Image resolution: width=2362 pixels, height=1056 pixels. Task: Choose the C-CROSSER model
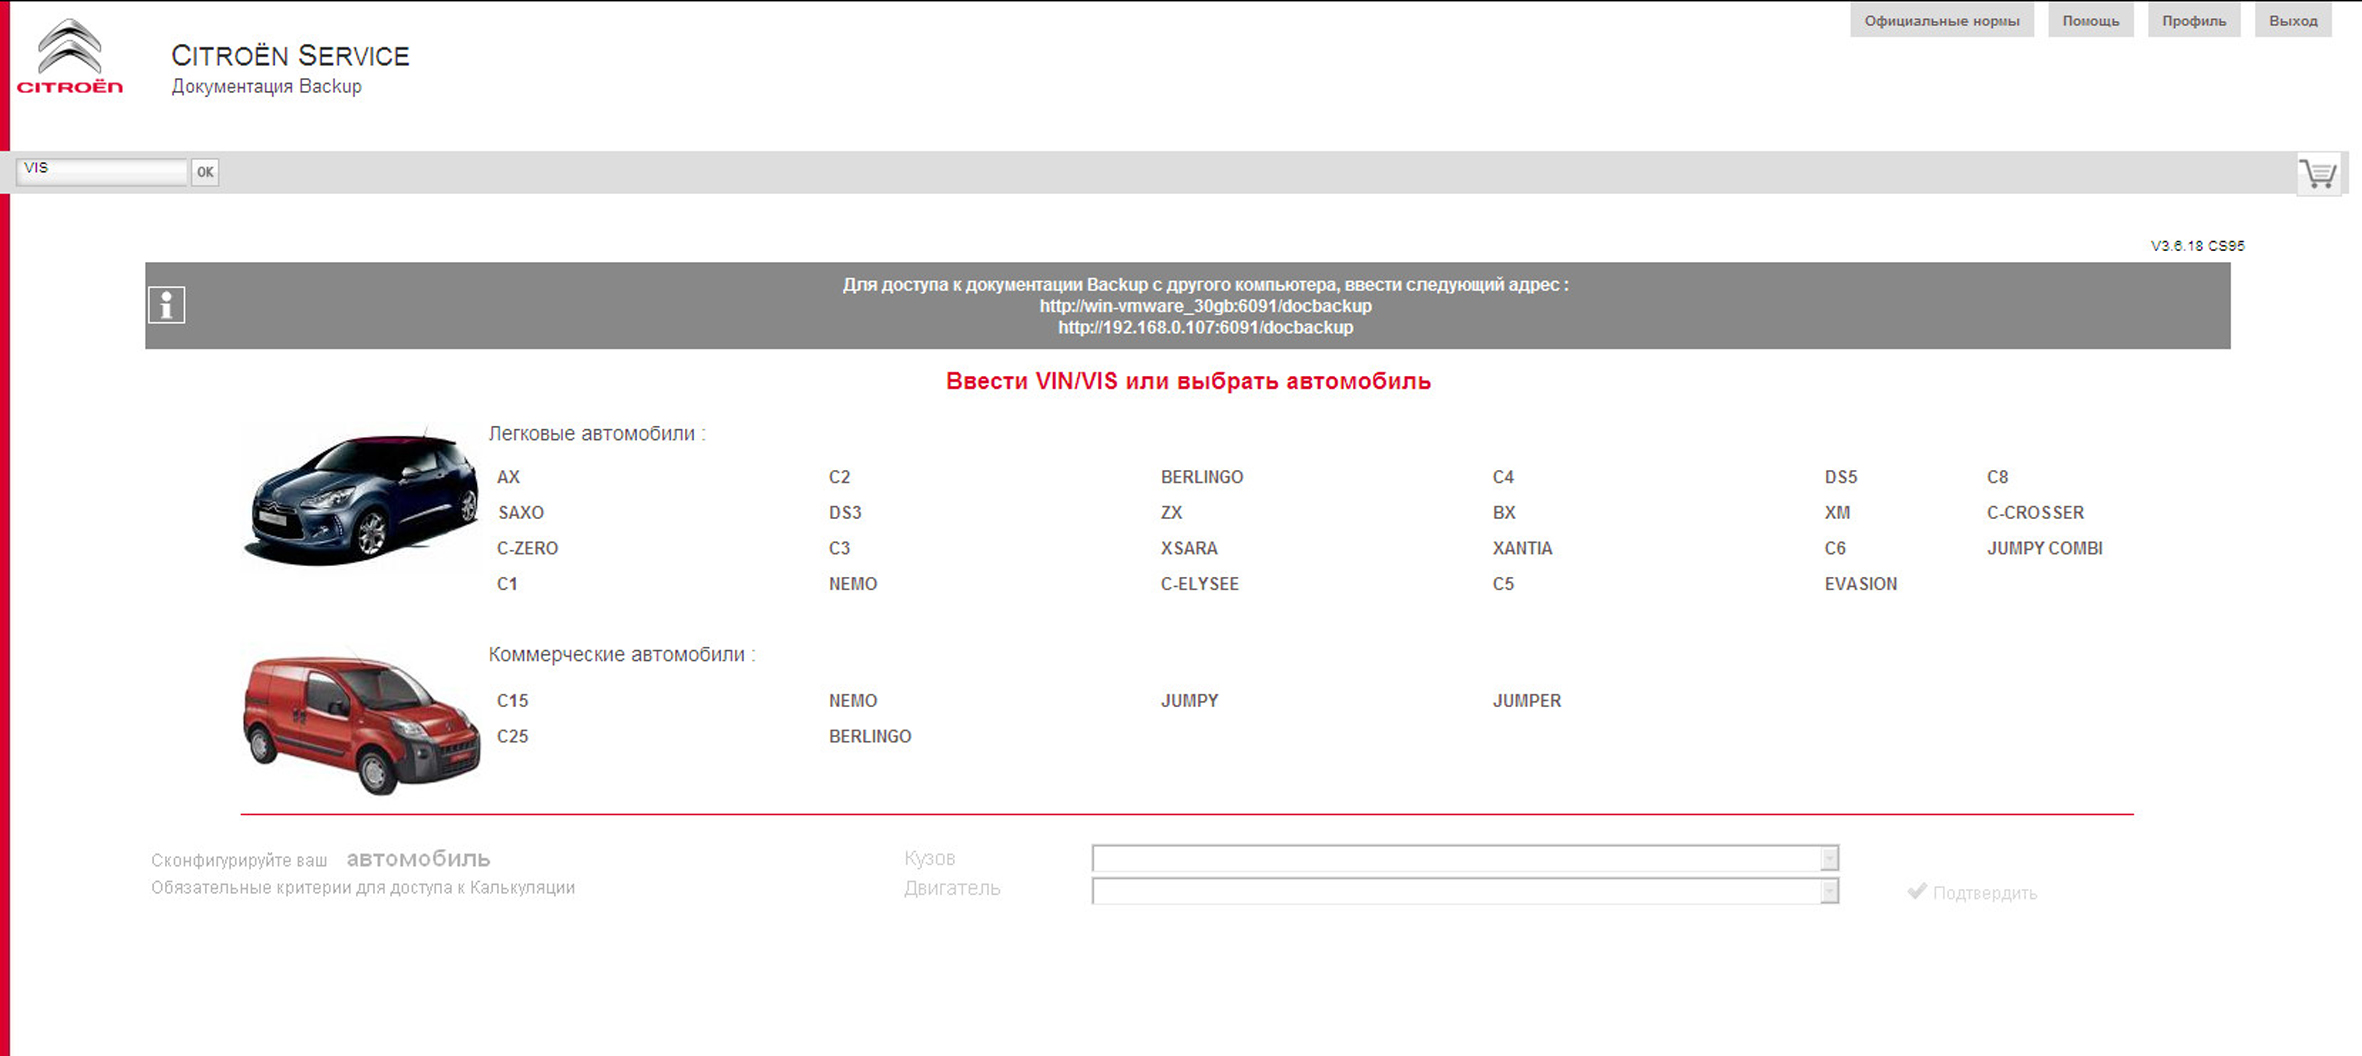(2035, 513)
